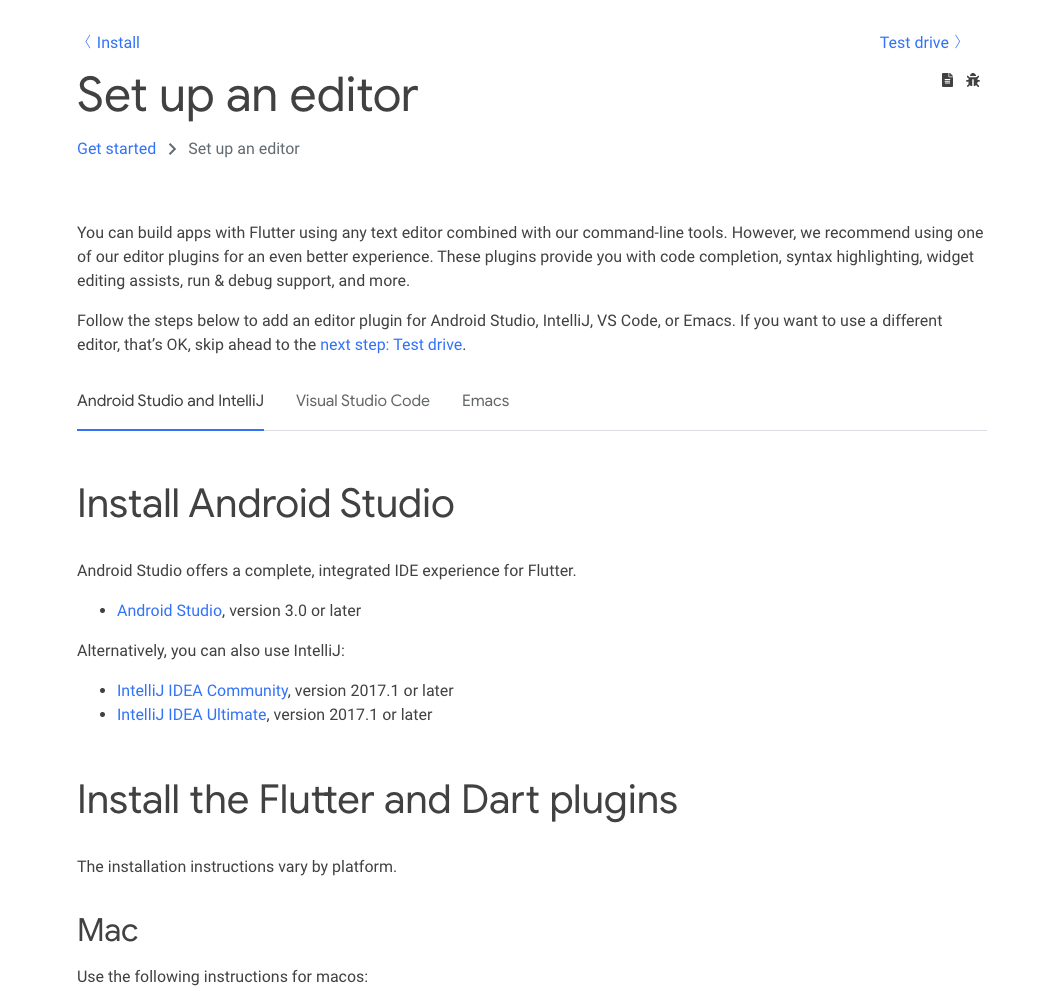
Task: Open the Android Studio download link
Action: point(169,610)
